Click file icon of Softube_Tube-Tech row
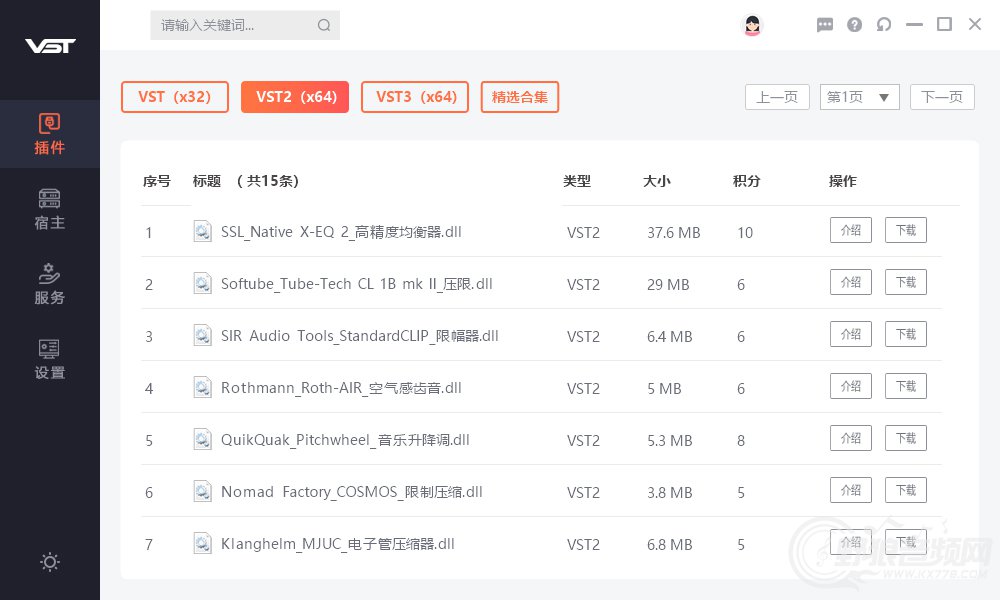The image size is (1000, 600). (202, 283)
